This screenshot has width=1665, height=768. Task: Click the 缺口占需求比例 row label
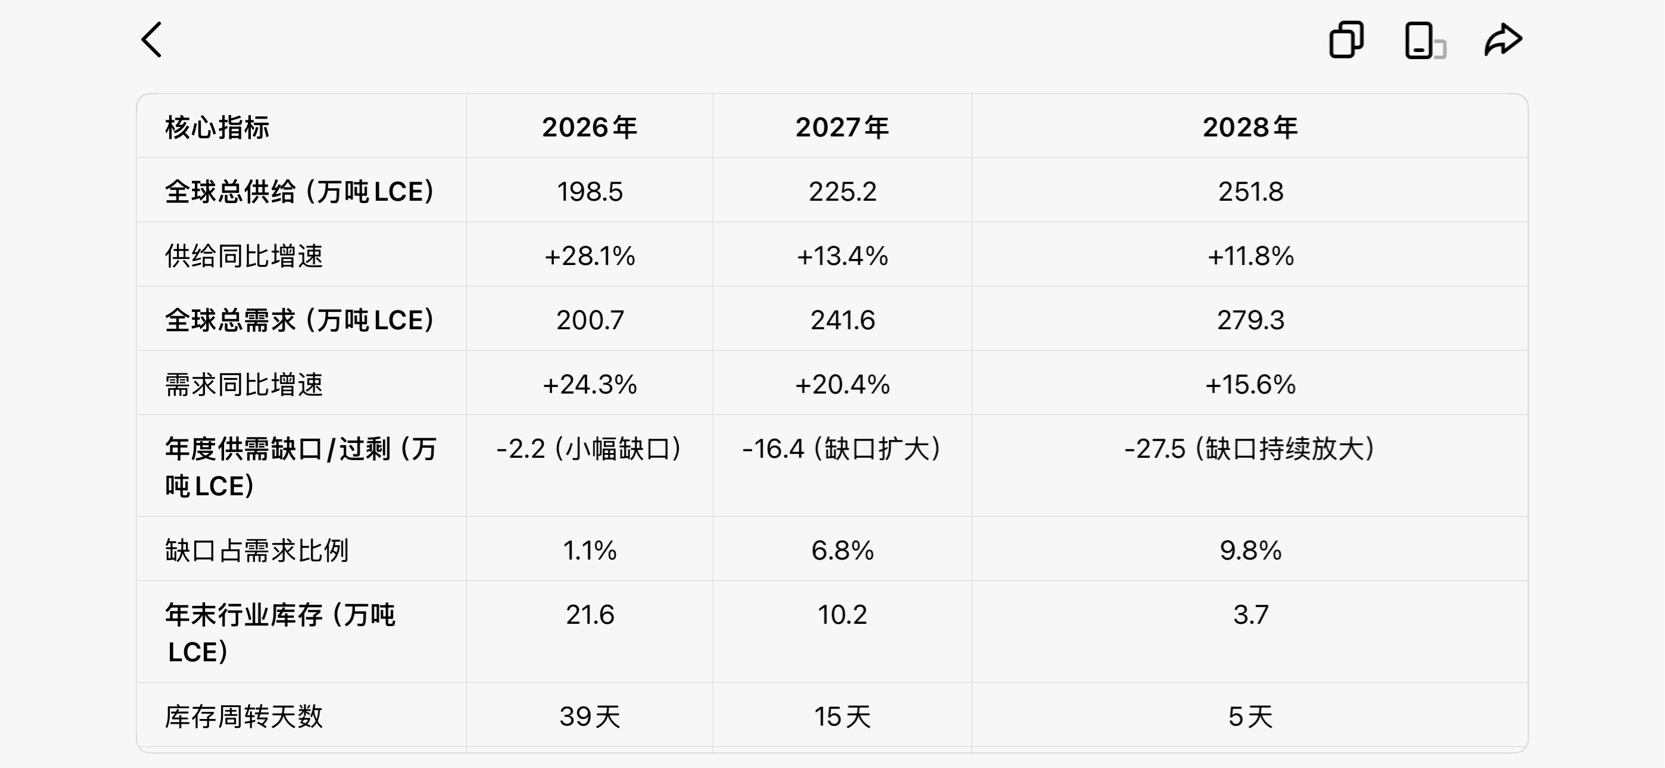pos(257,550)
